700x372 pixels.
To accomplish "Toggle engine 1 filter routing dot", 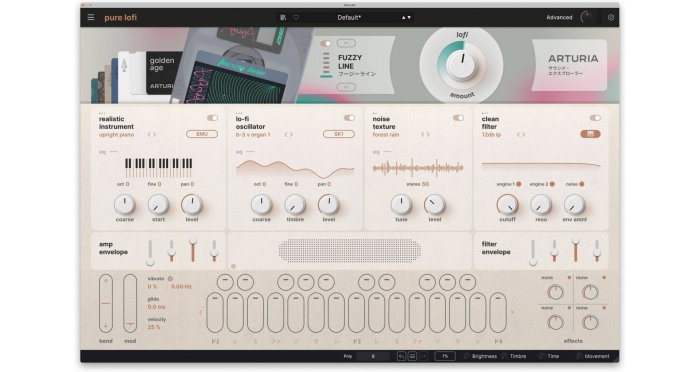I will [519, 184].
